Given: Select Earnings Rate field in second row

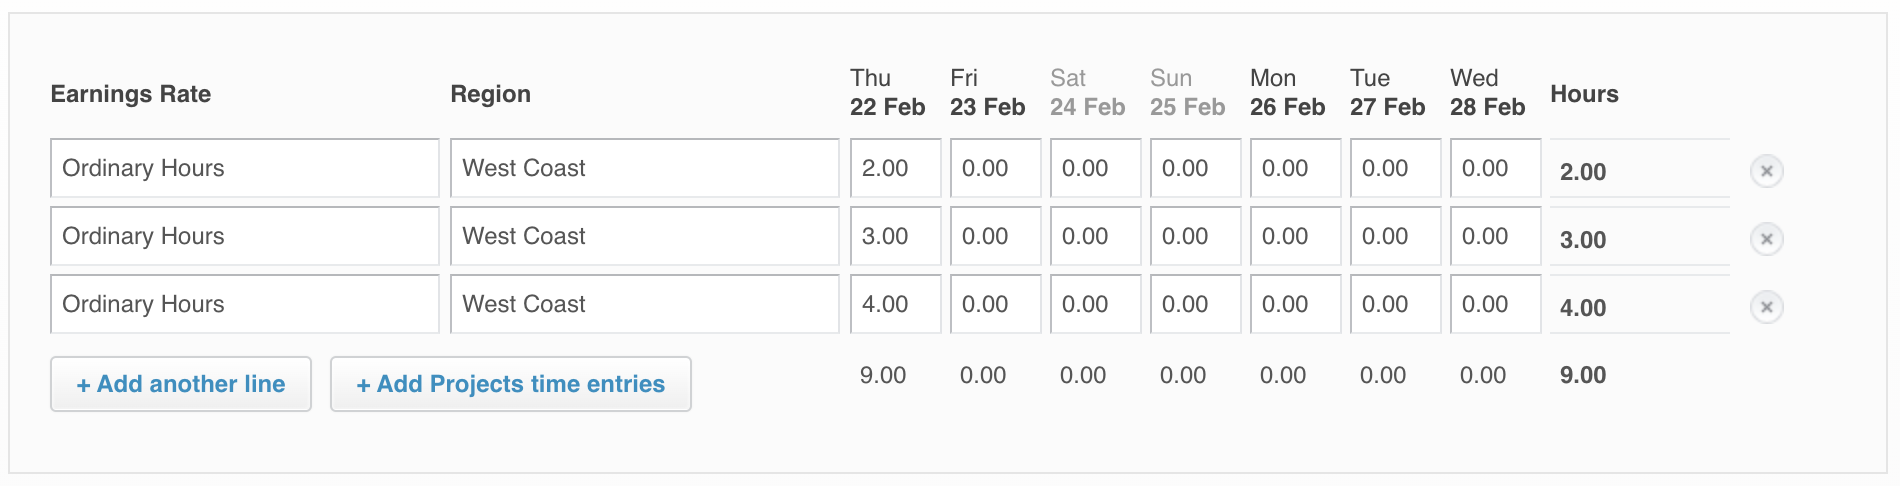Looking at the screenshot, I should click(x=244, y=236).
